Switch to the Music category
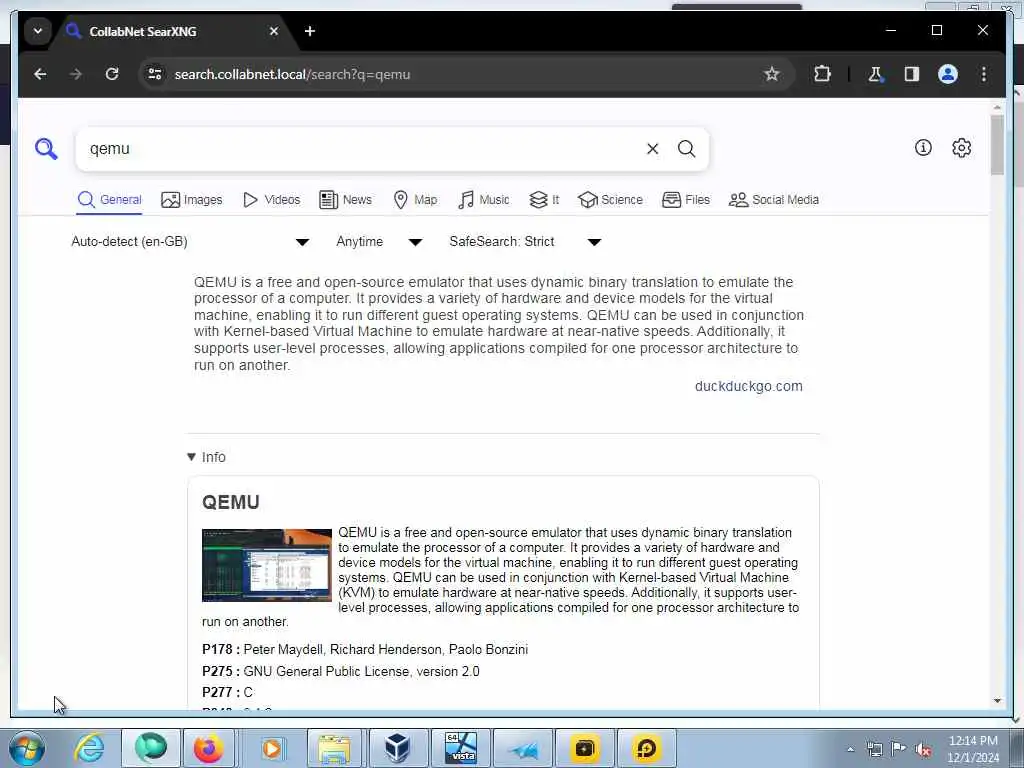 click(483, 200)
